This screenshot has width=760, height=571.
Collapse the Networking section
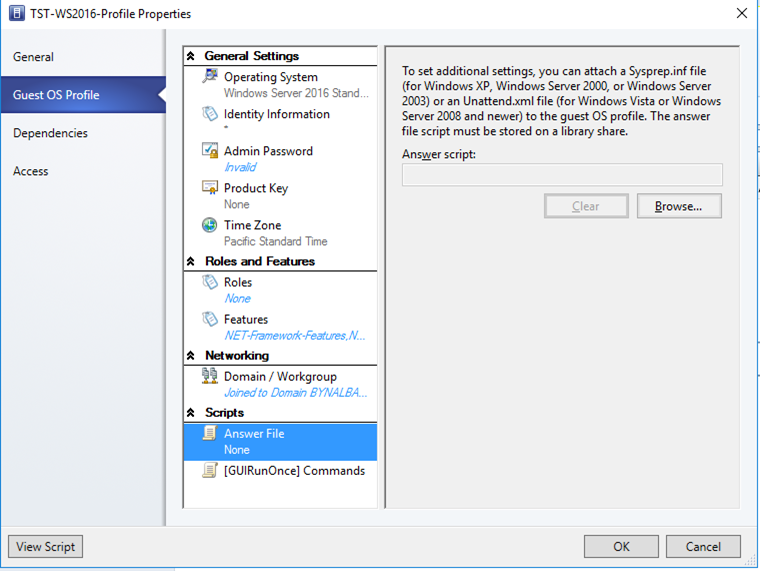pyautogui.click(x=190, y=356)
